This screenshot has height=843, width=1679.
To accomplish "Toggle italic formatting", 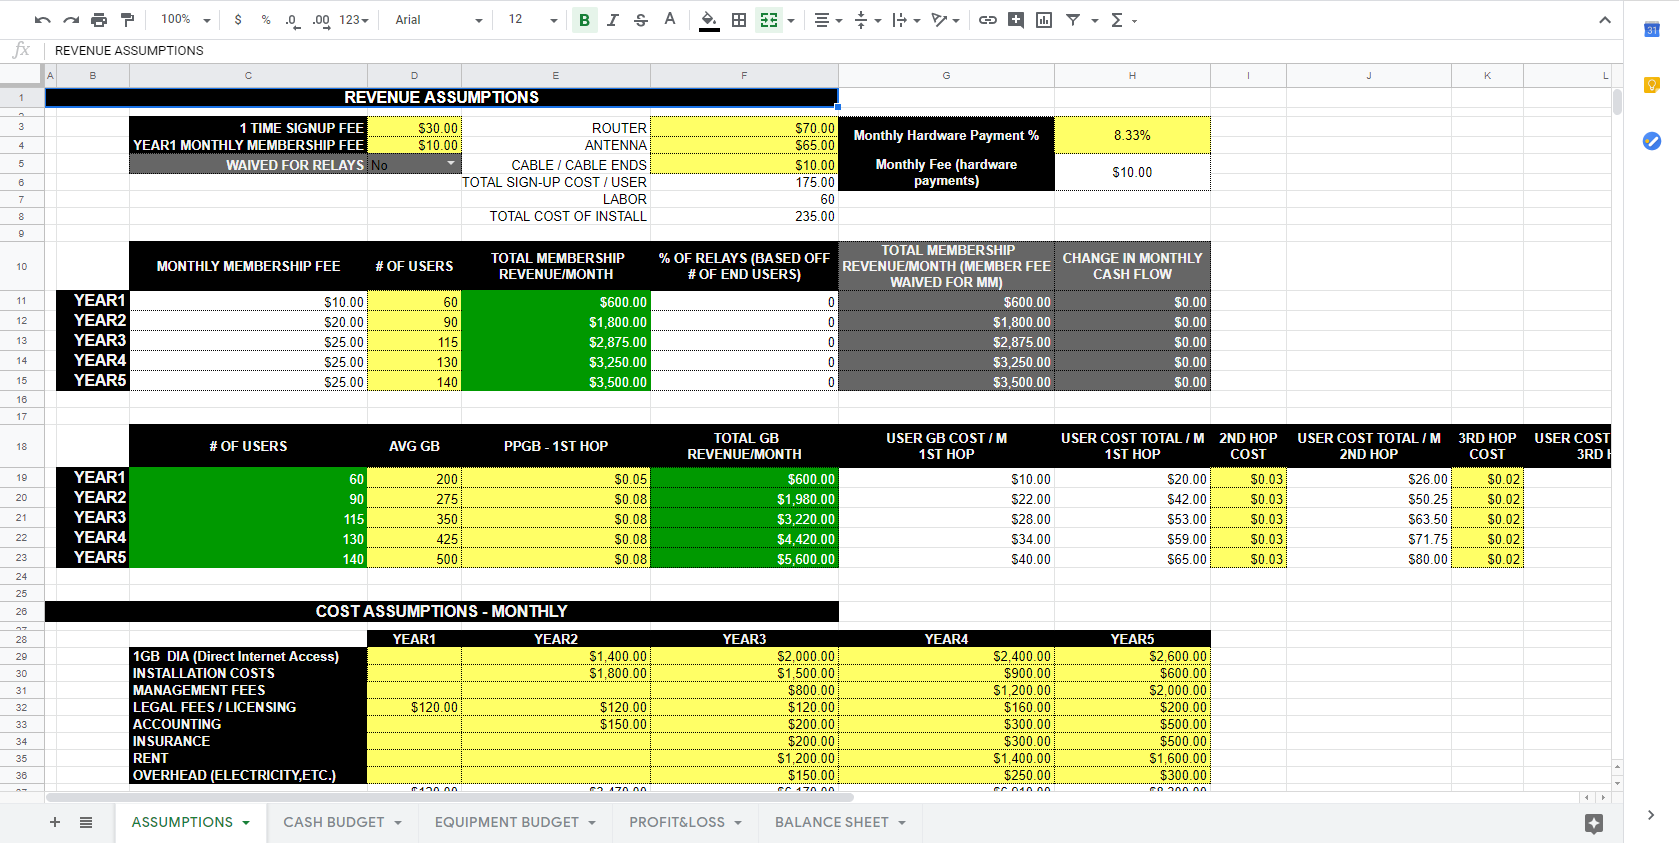I will pyautogui.click(x=613, y=20).
